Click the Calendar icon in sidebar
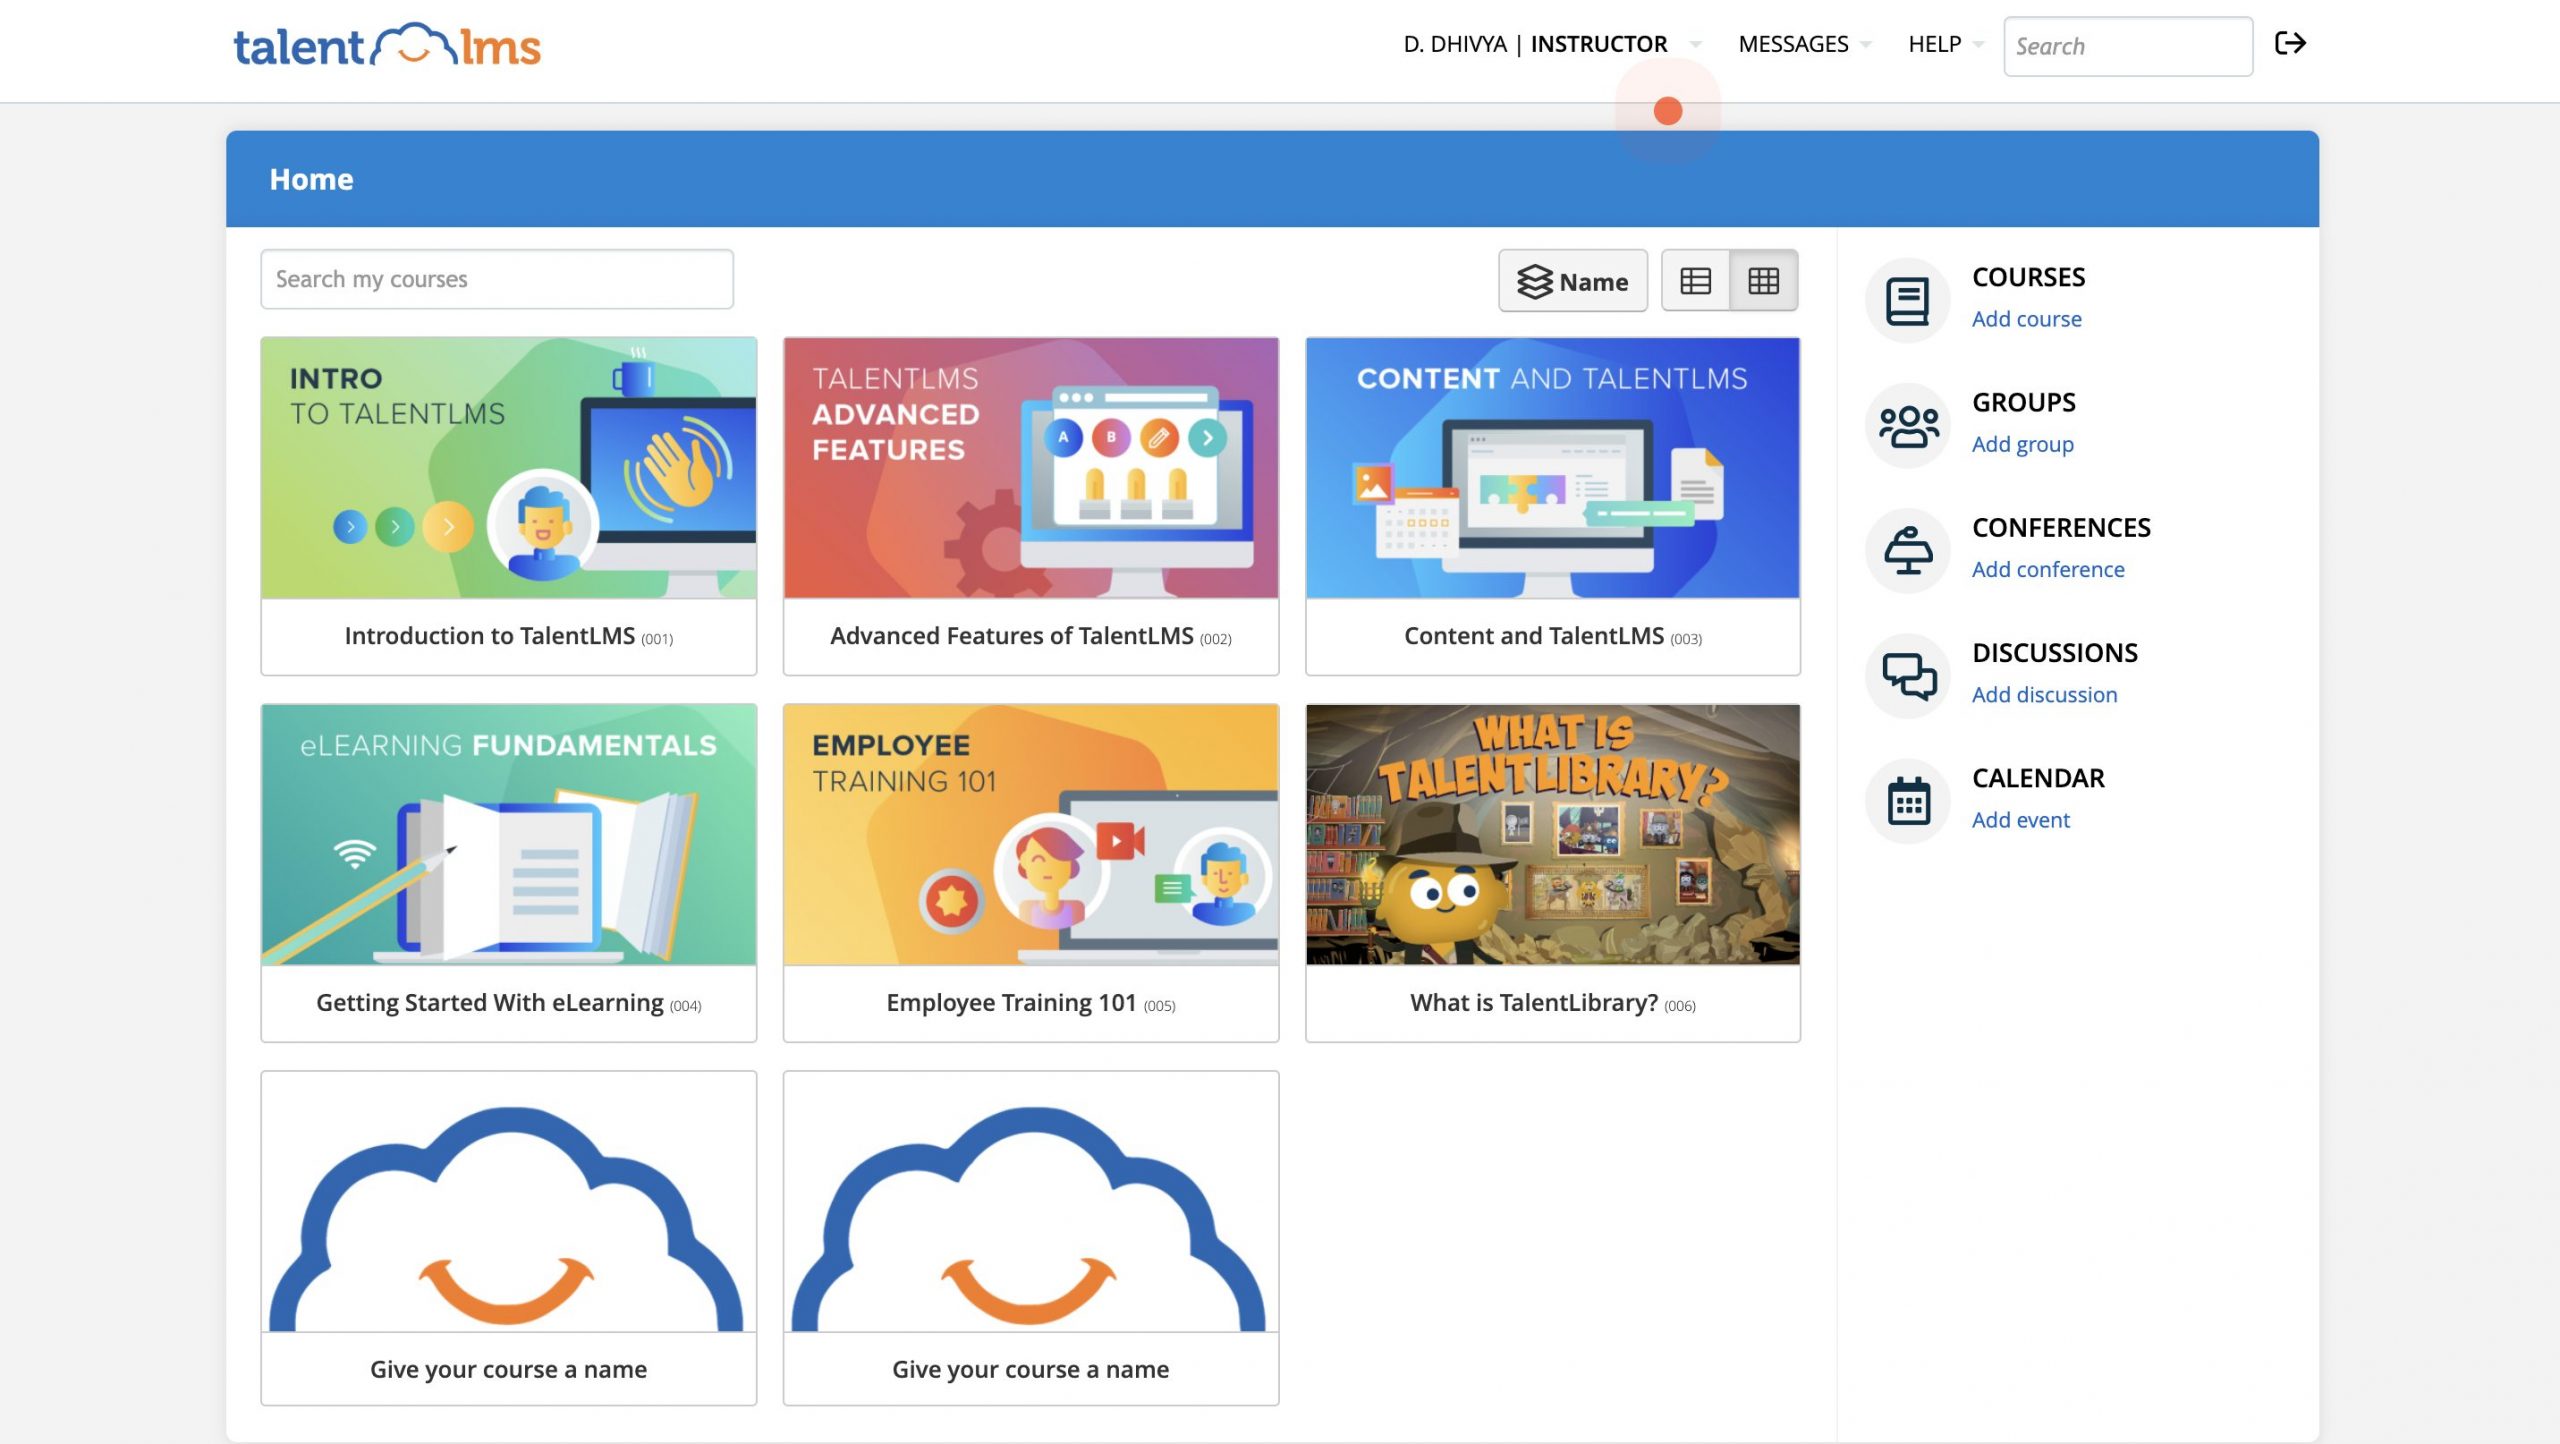Image resolution: width=2560 pixels, height=1444 pixels. [x=1906, y=799]
